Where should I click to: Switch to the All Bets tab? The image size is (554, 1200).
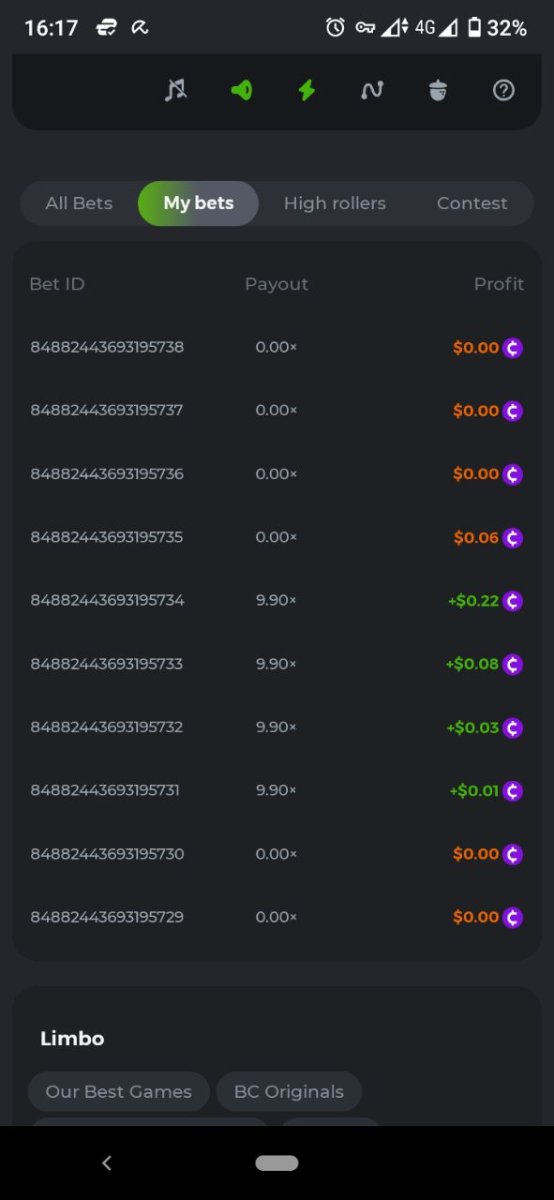[x=79, y=203]
